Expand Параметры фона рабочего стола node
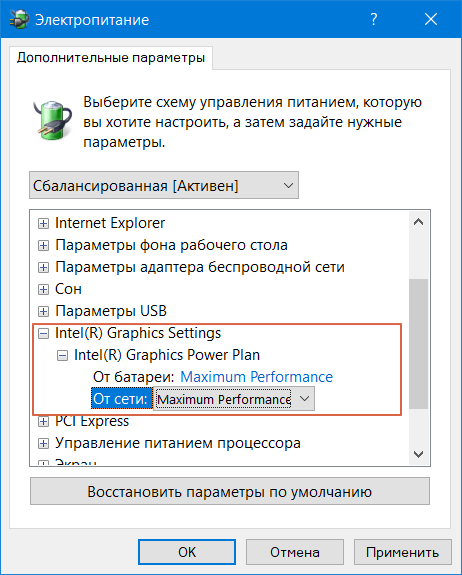Viewport: 462px width, 575px height. 43,245
